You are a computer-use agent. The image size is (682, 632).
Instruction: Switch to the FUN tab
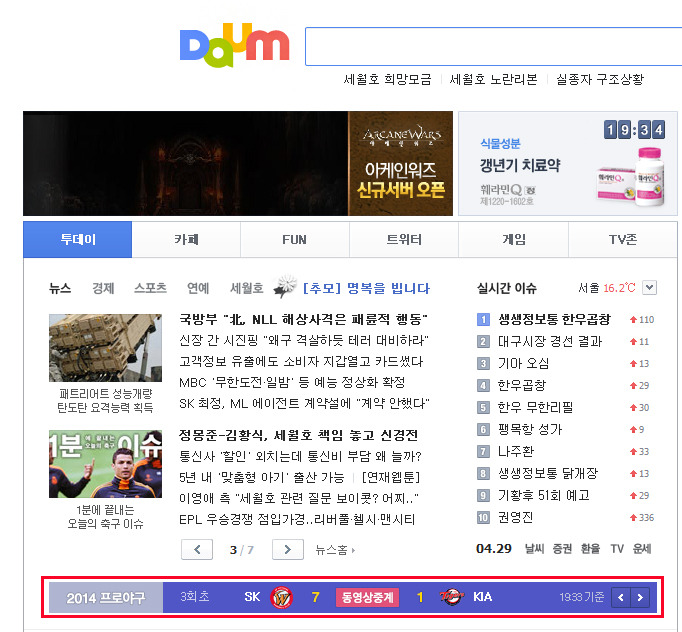coord(294,239)
